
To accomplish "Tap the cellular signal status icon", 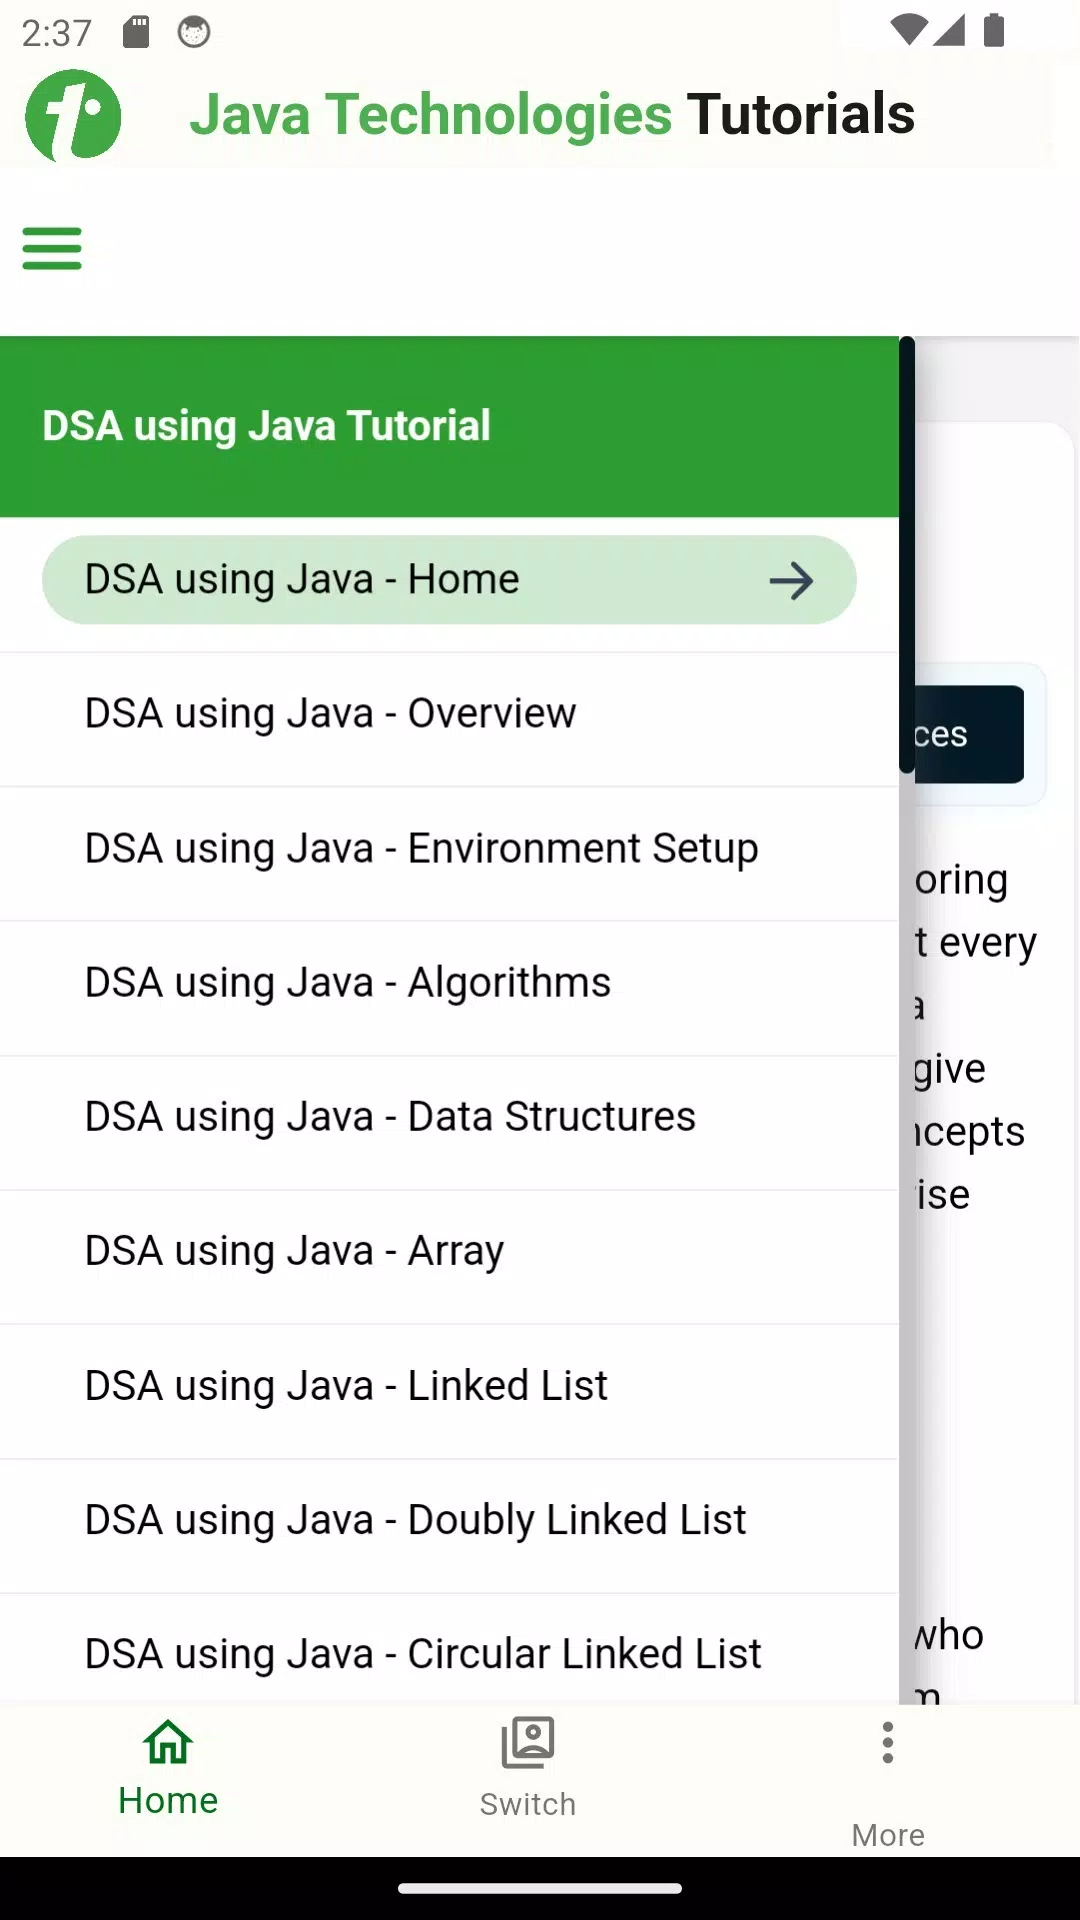I will (x=949, y=30).
